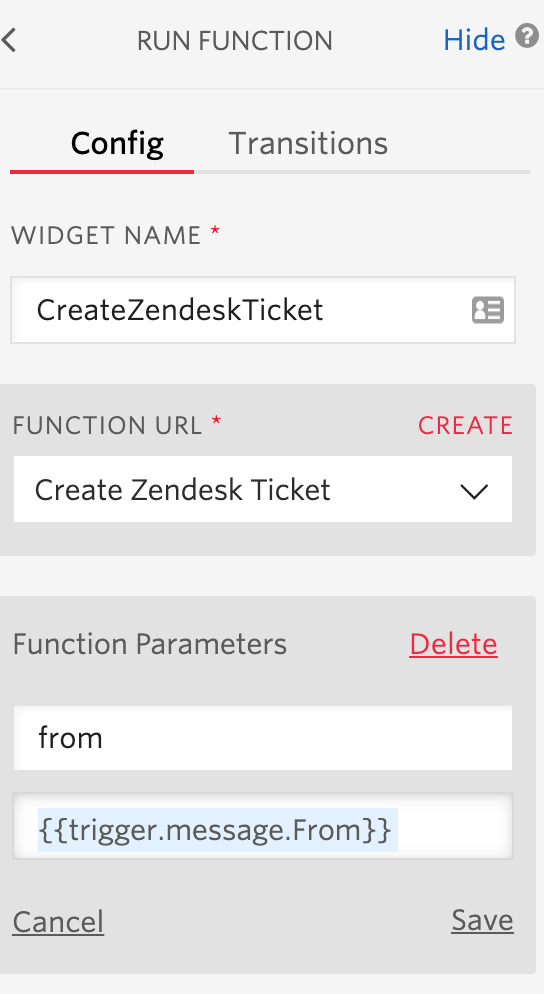Click the contact card icon in widget name field
Image resolution: width=544 pixels, height=994 pixels.
click(488, 311)
